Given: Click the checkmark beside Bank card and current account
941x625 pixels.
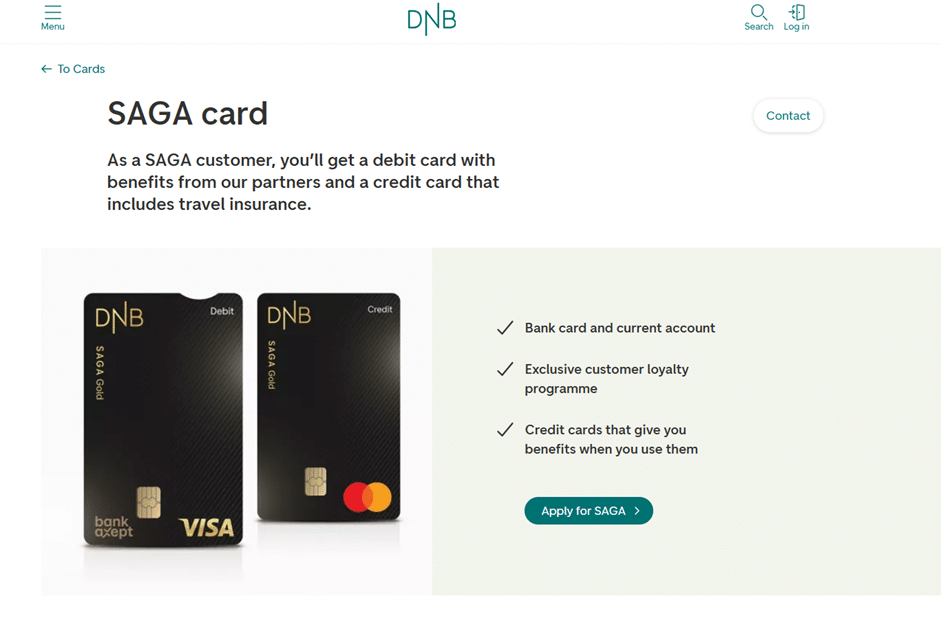Looking at the screenshot, I should [x=505, y=328].
